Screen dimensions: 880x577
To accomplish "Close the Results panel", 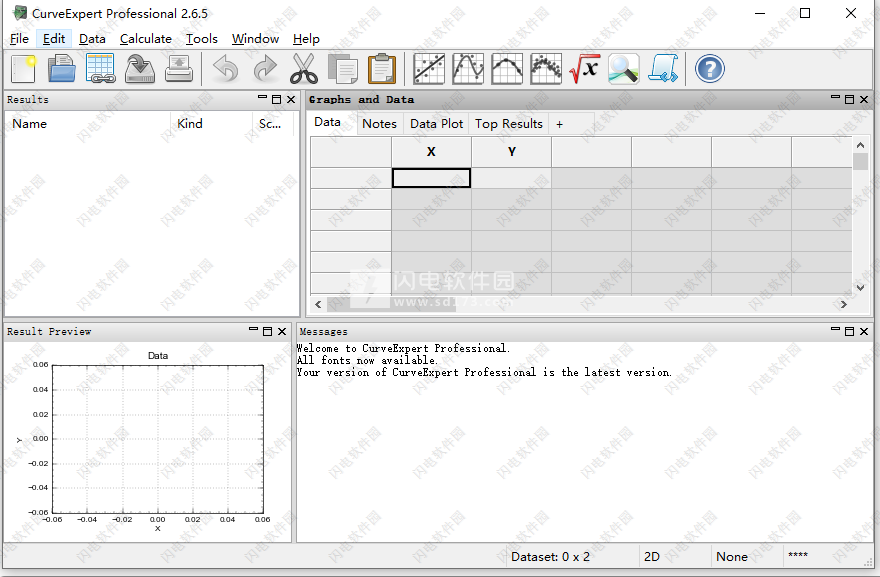I will tap(291, 99).
